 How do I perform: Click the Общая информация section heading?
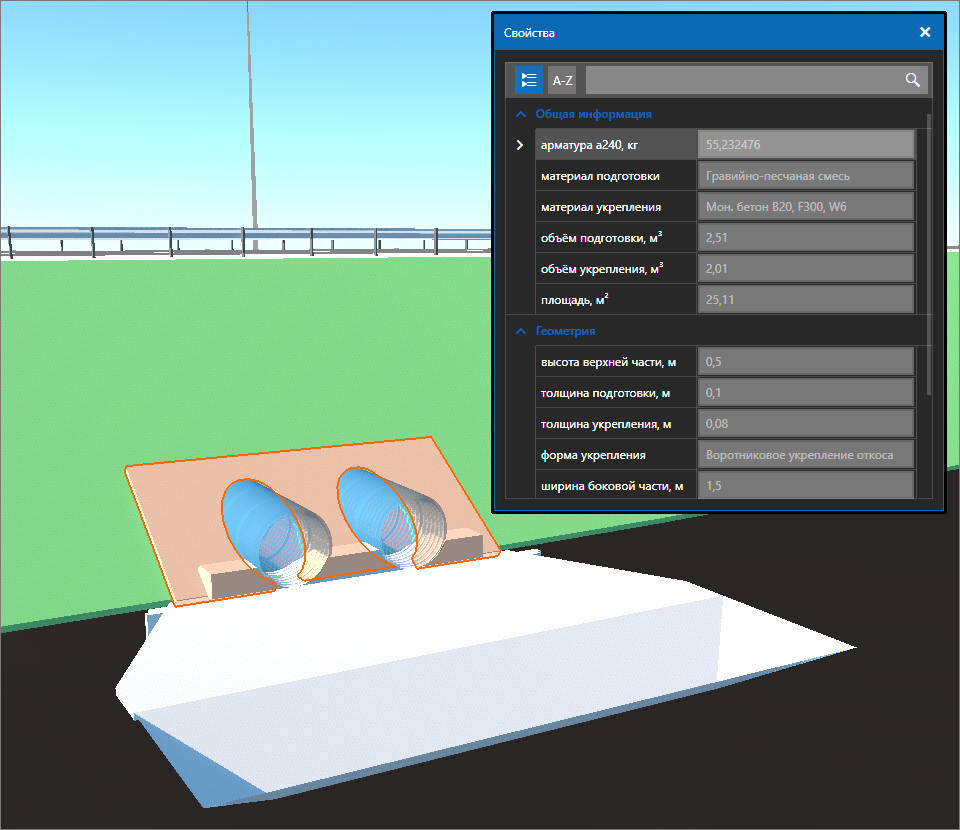593,114
